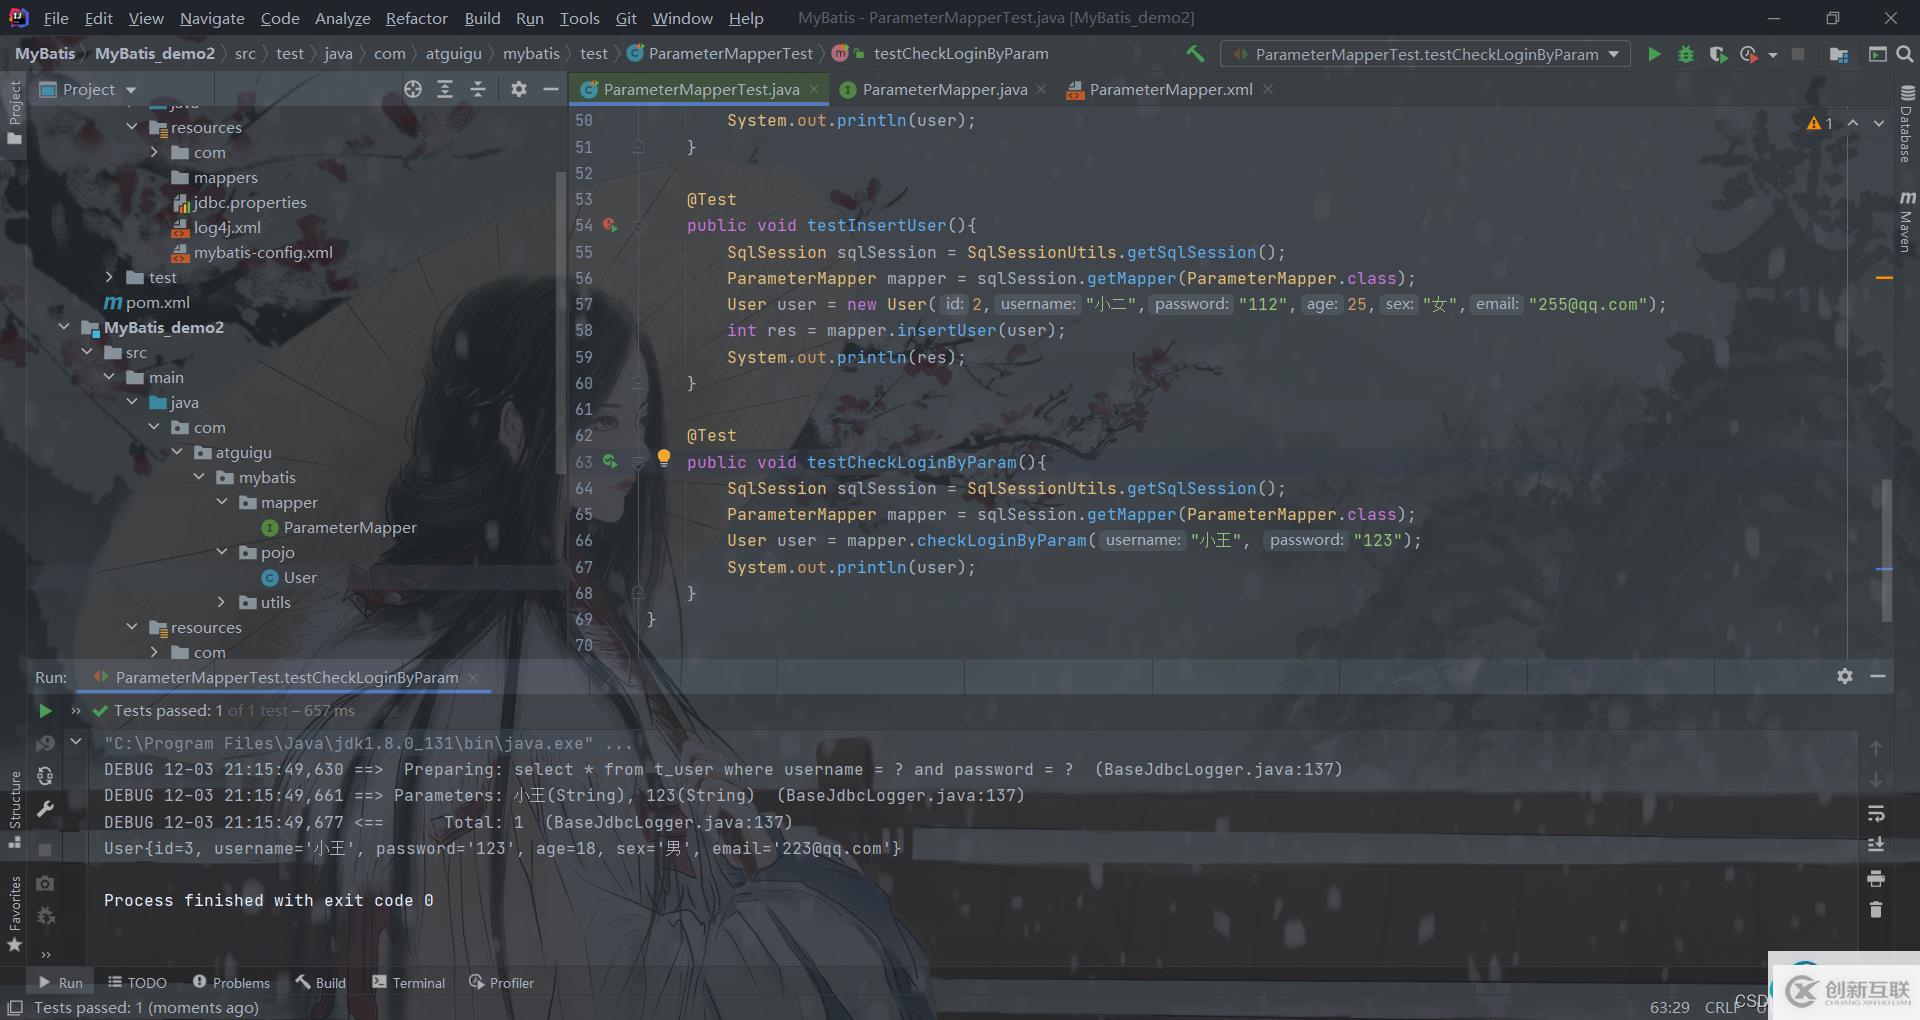This screenshot has width=1920, height=1020.
Task: Collapse all in Project tree
Action: pos(478,89)
